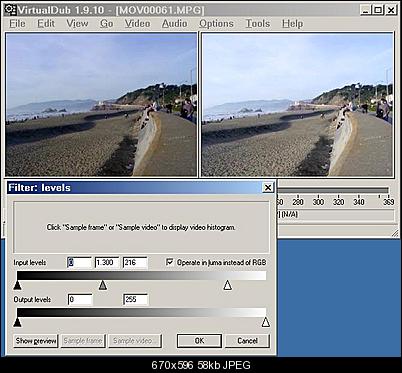Select the output white level slider triangle
This screenshot has width=402, height=373.
265,322
